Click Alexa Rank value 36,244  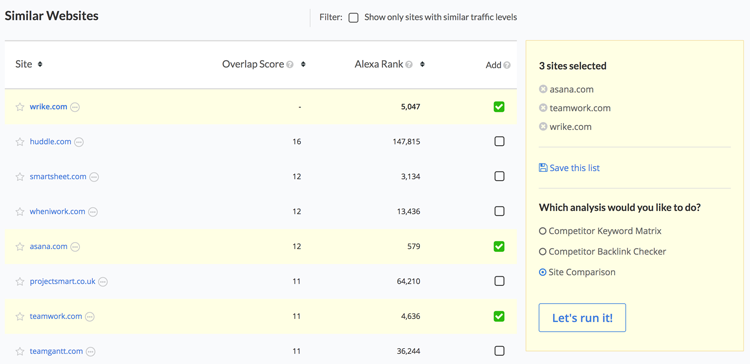pyautogui.click(x=408, y=351)
